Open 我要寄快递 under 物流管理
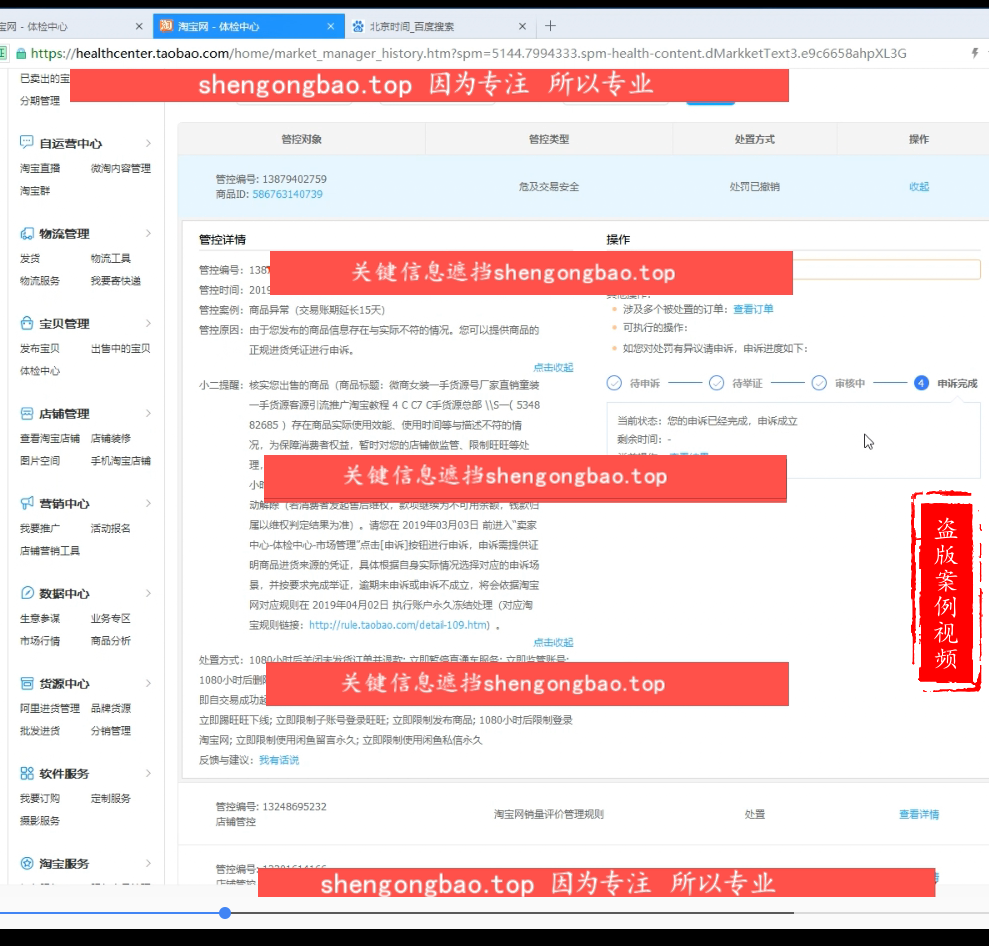The width and height of the screenshot is (989, 946). click(115, 281)
